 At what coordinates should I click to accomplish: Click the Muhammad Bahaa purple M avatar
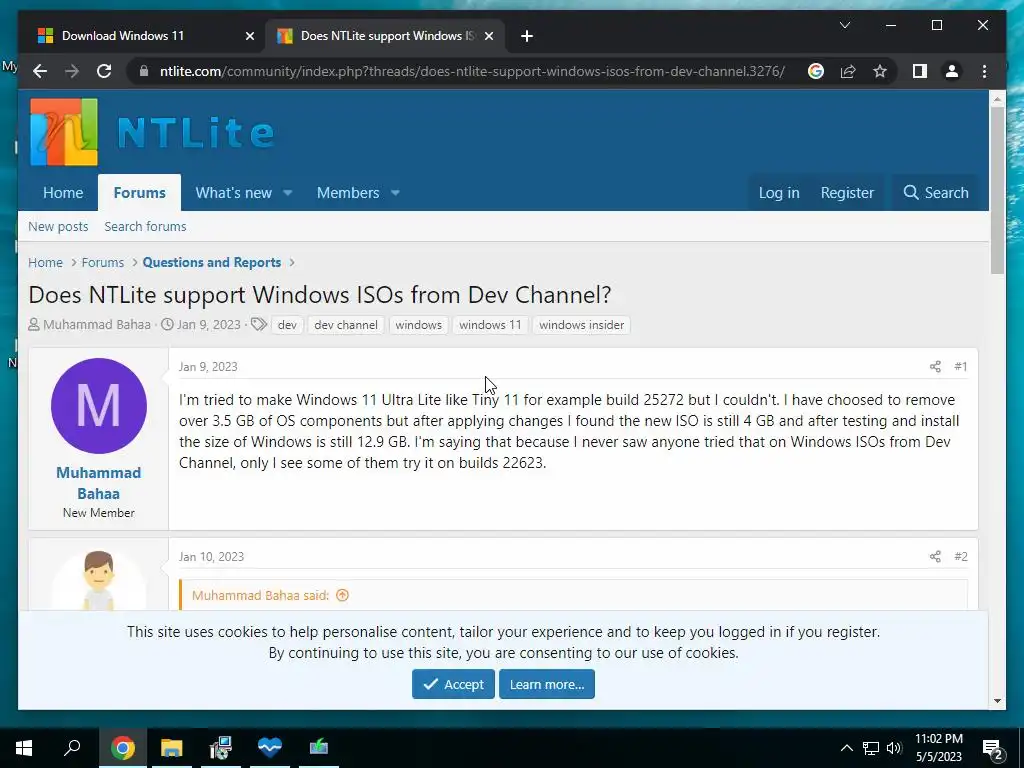[99, 406]
